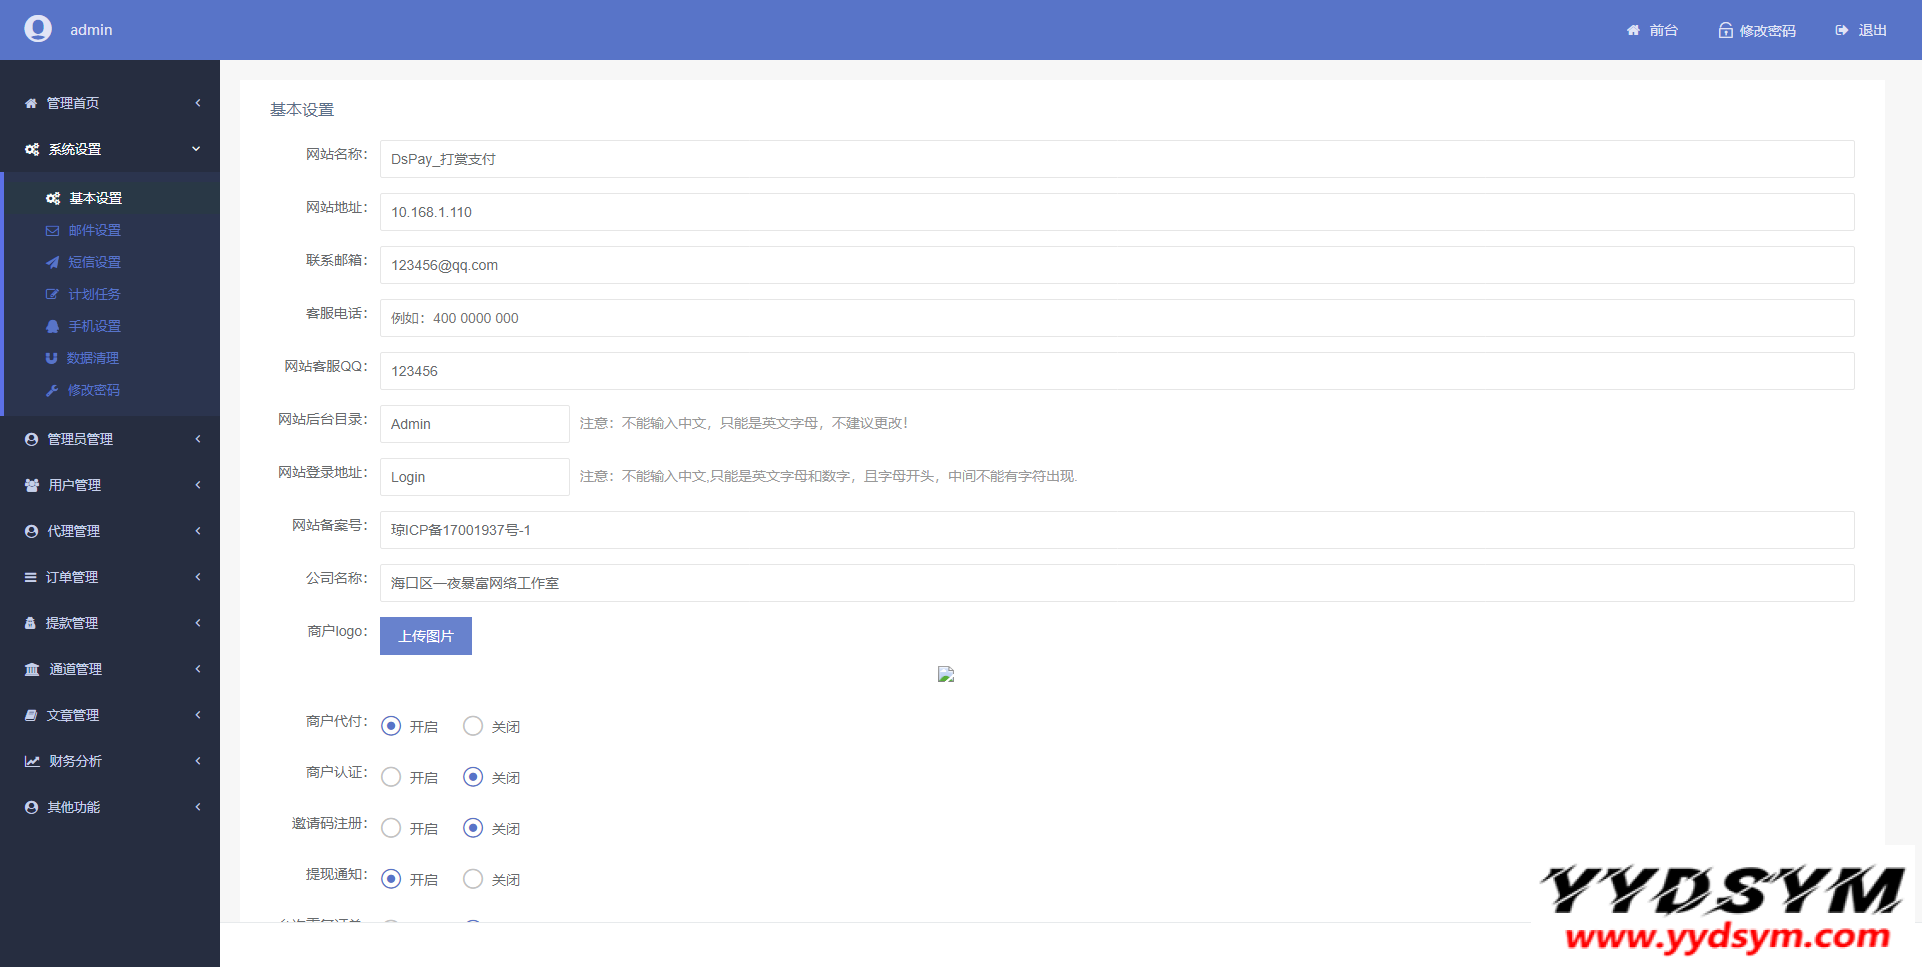Open the 手机设置 sidebar link

click(x=94, y=326)
